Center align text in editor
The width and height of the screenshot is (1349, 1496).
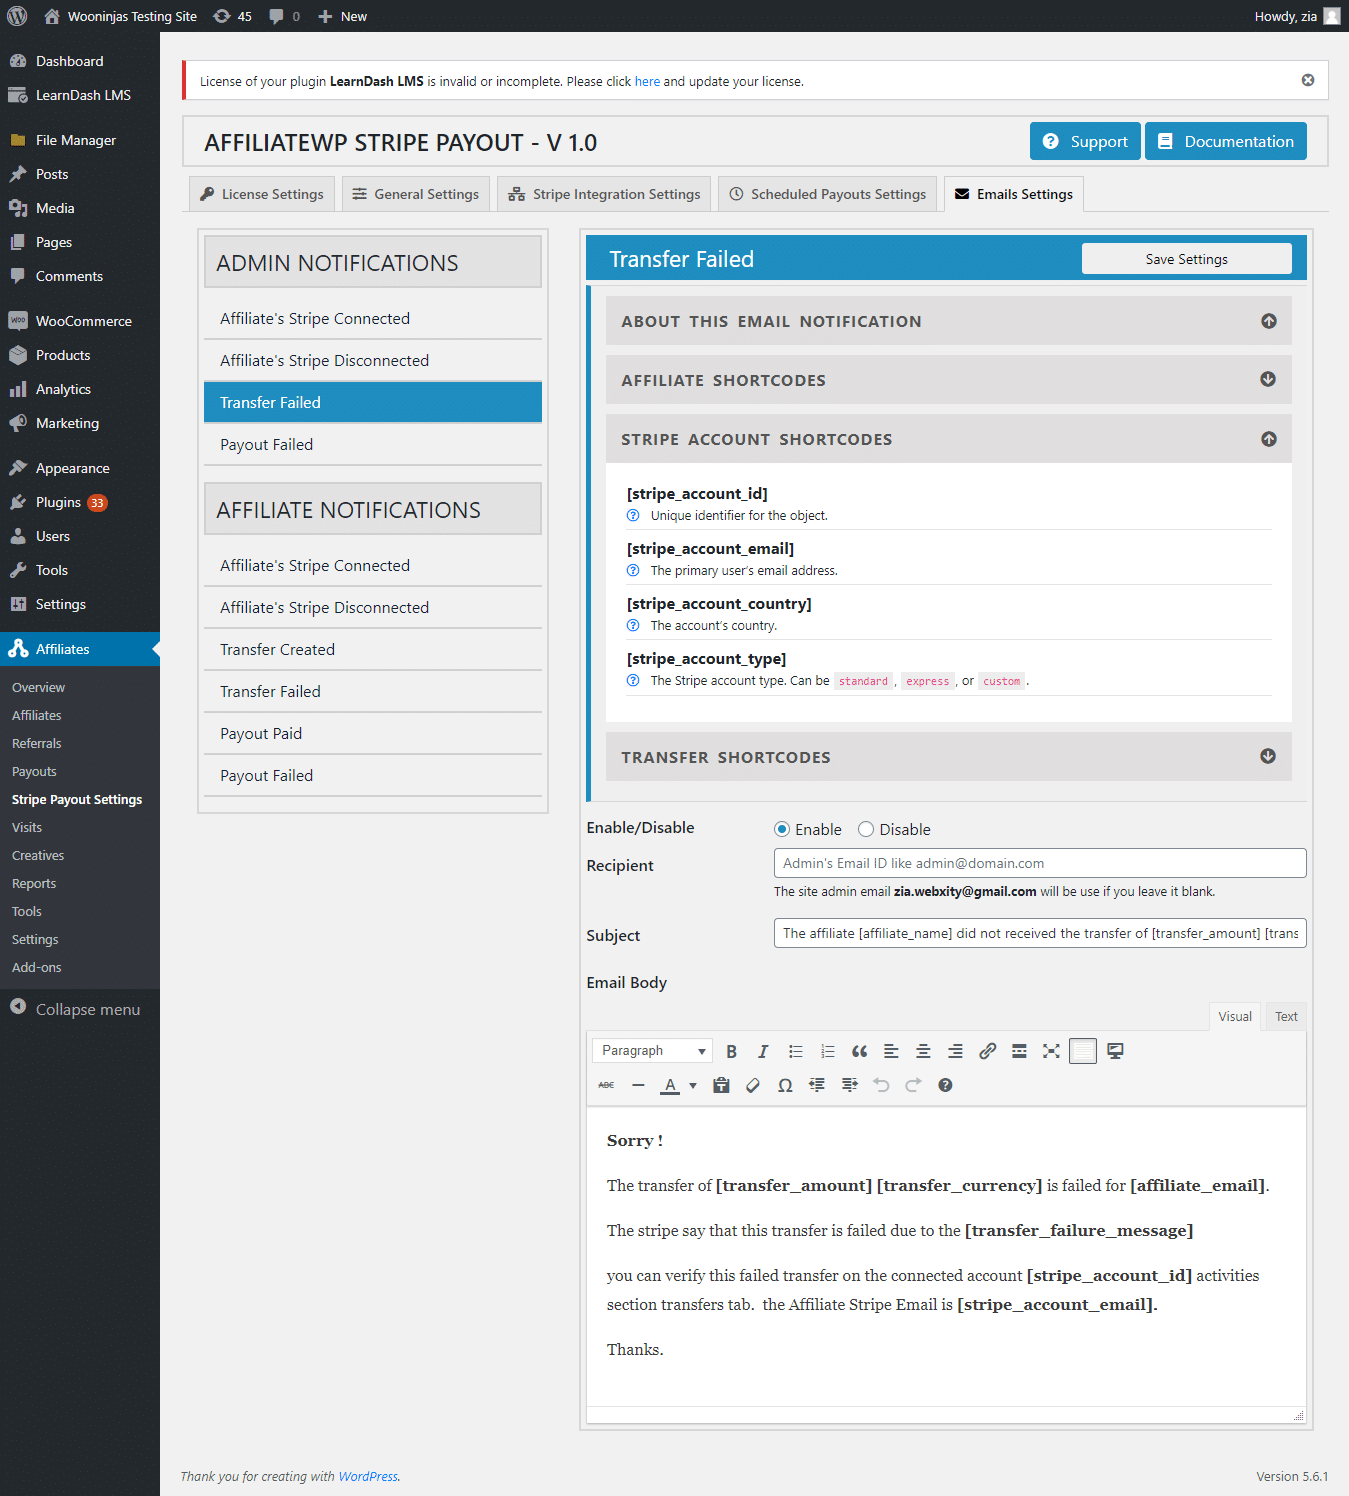pyautogui.click(x=923, y=1051)
